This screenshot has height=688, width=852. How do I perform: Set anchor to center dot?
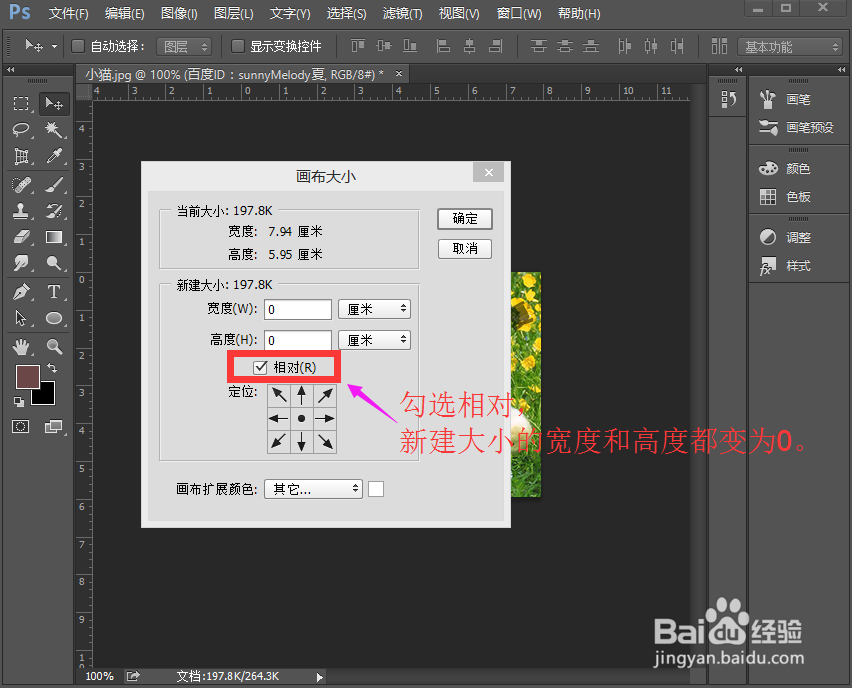pos(302,418)
